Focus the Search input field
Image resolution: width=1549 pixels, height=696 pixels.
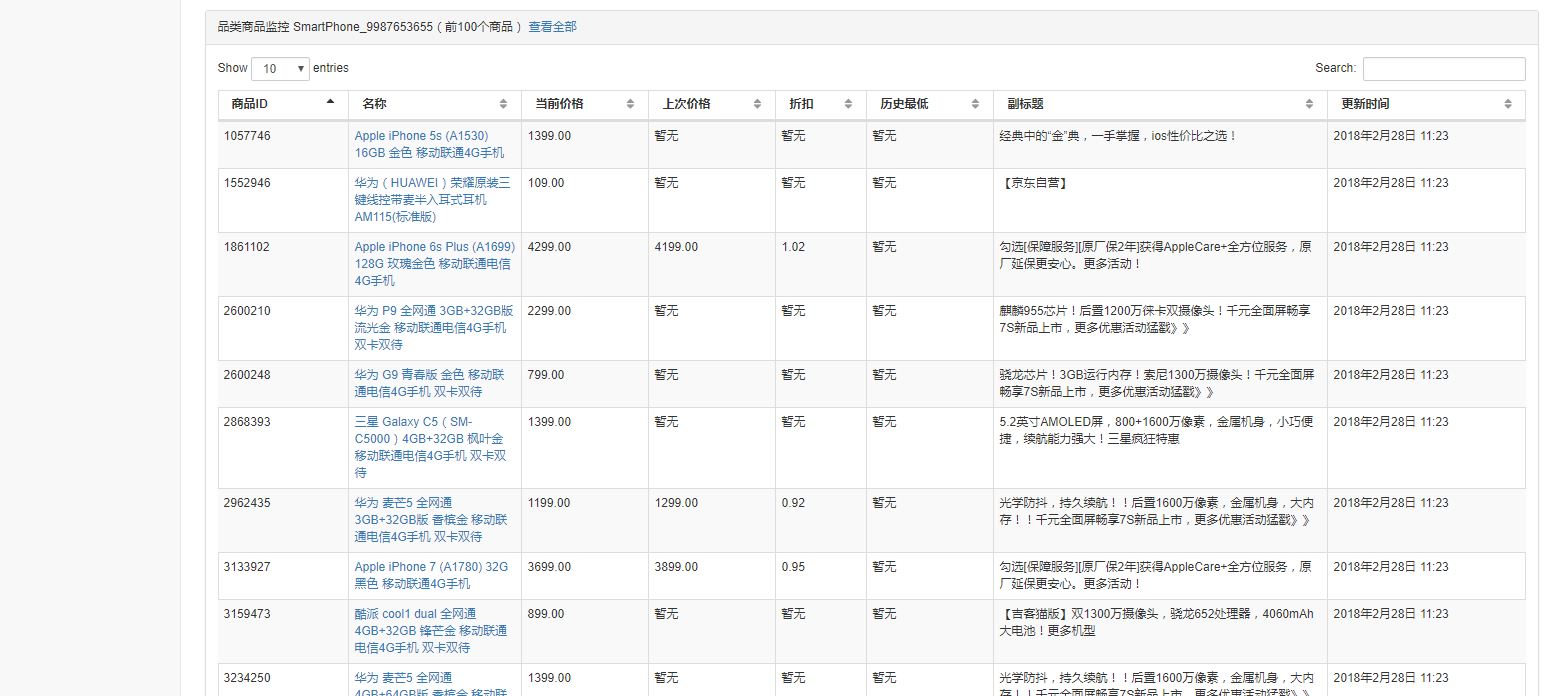click(1444, 68)
